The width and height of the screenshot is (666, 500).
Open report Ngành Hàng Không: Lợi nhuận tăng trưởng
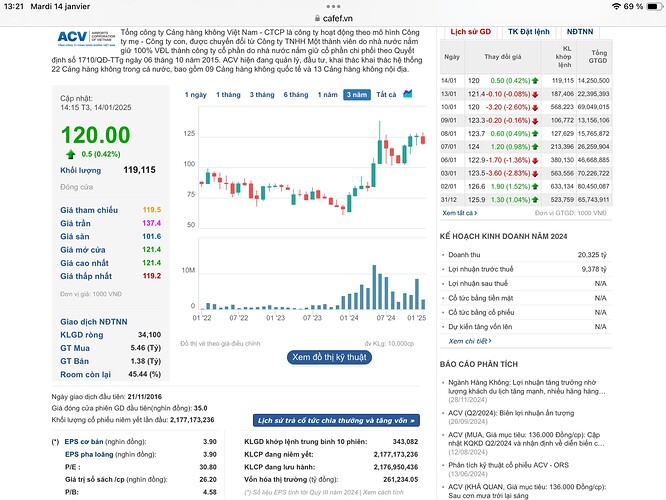coord(527,387)
